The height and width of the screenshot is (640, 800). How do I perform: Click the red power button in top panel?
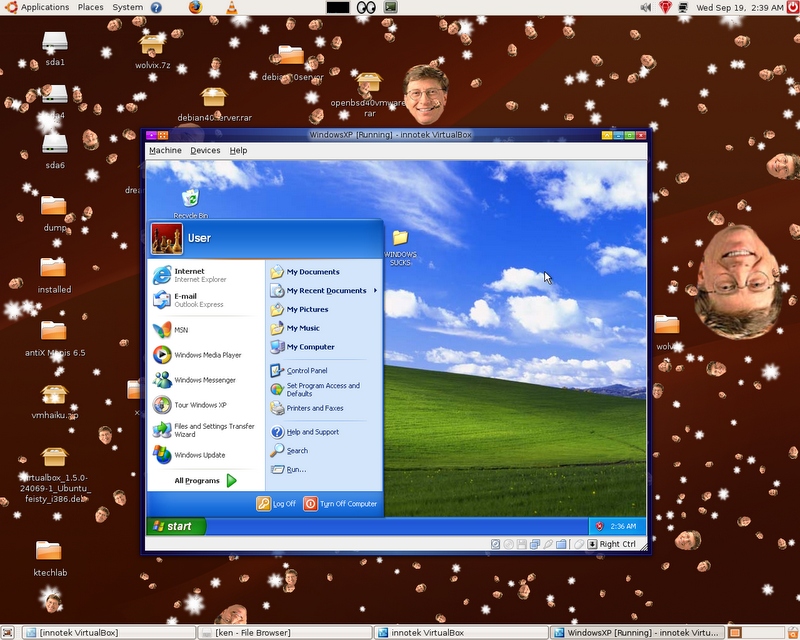pos(794,7)
